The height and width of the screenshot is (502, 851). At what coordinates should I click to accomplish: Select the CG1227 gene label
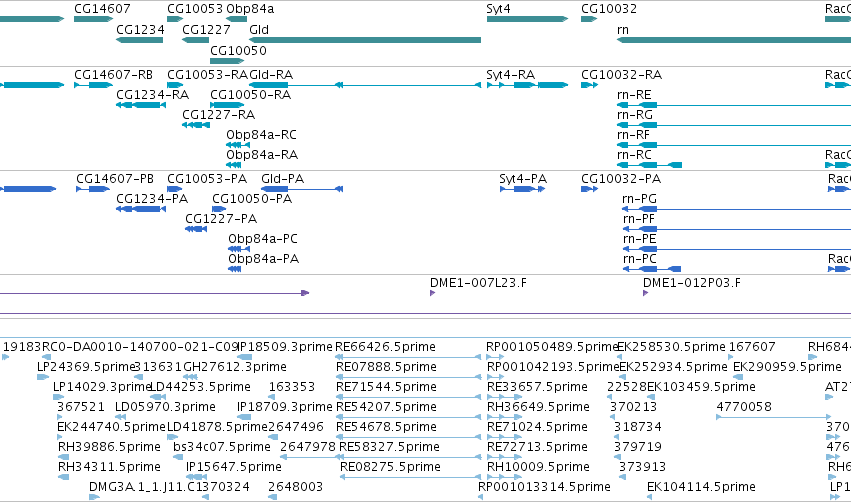pos(206,29)
